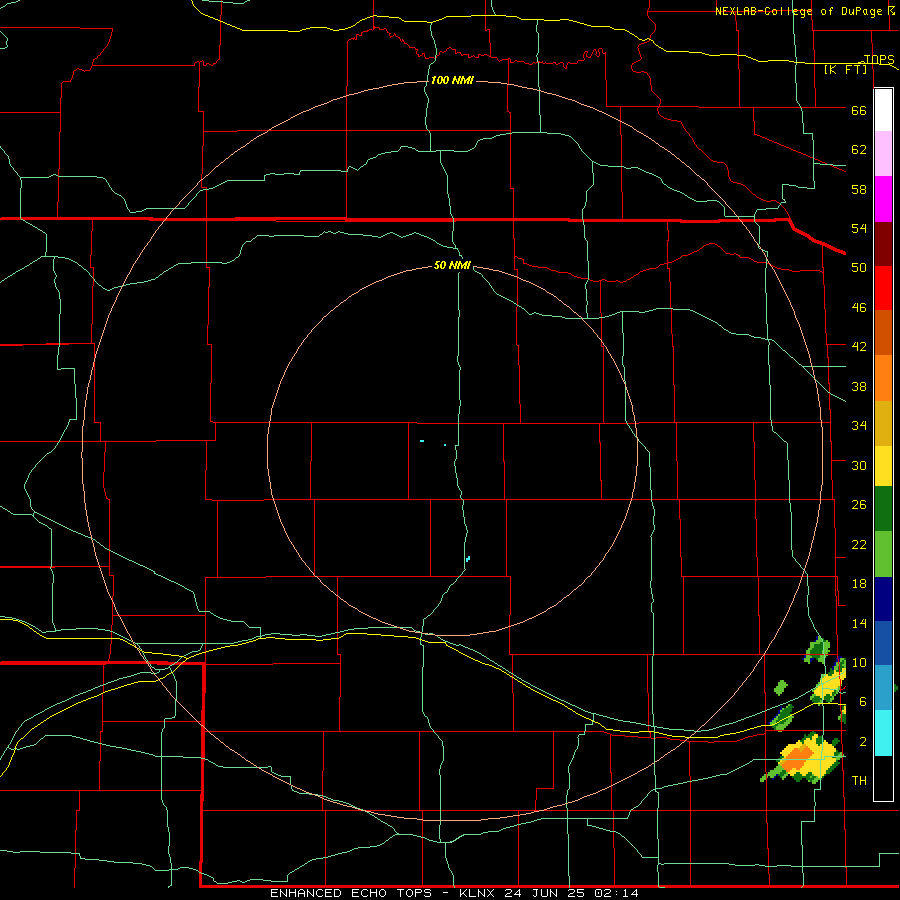Viewport: 900px width, 900px height.
Task: Click the legend value "38"
Action: [859, 386]
